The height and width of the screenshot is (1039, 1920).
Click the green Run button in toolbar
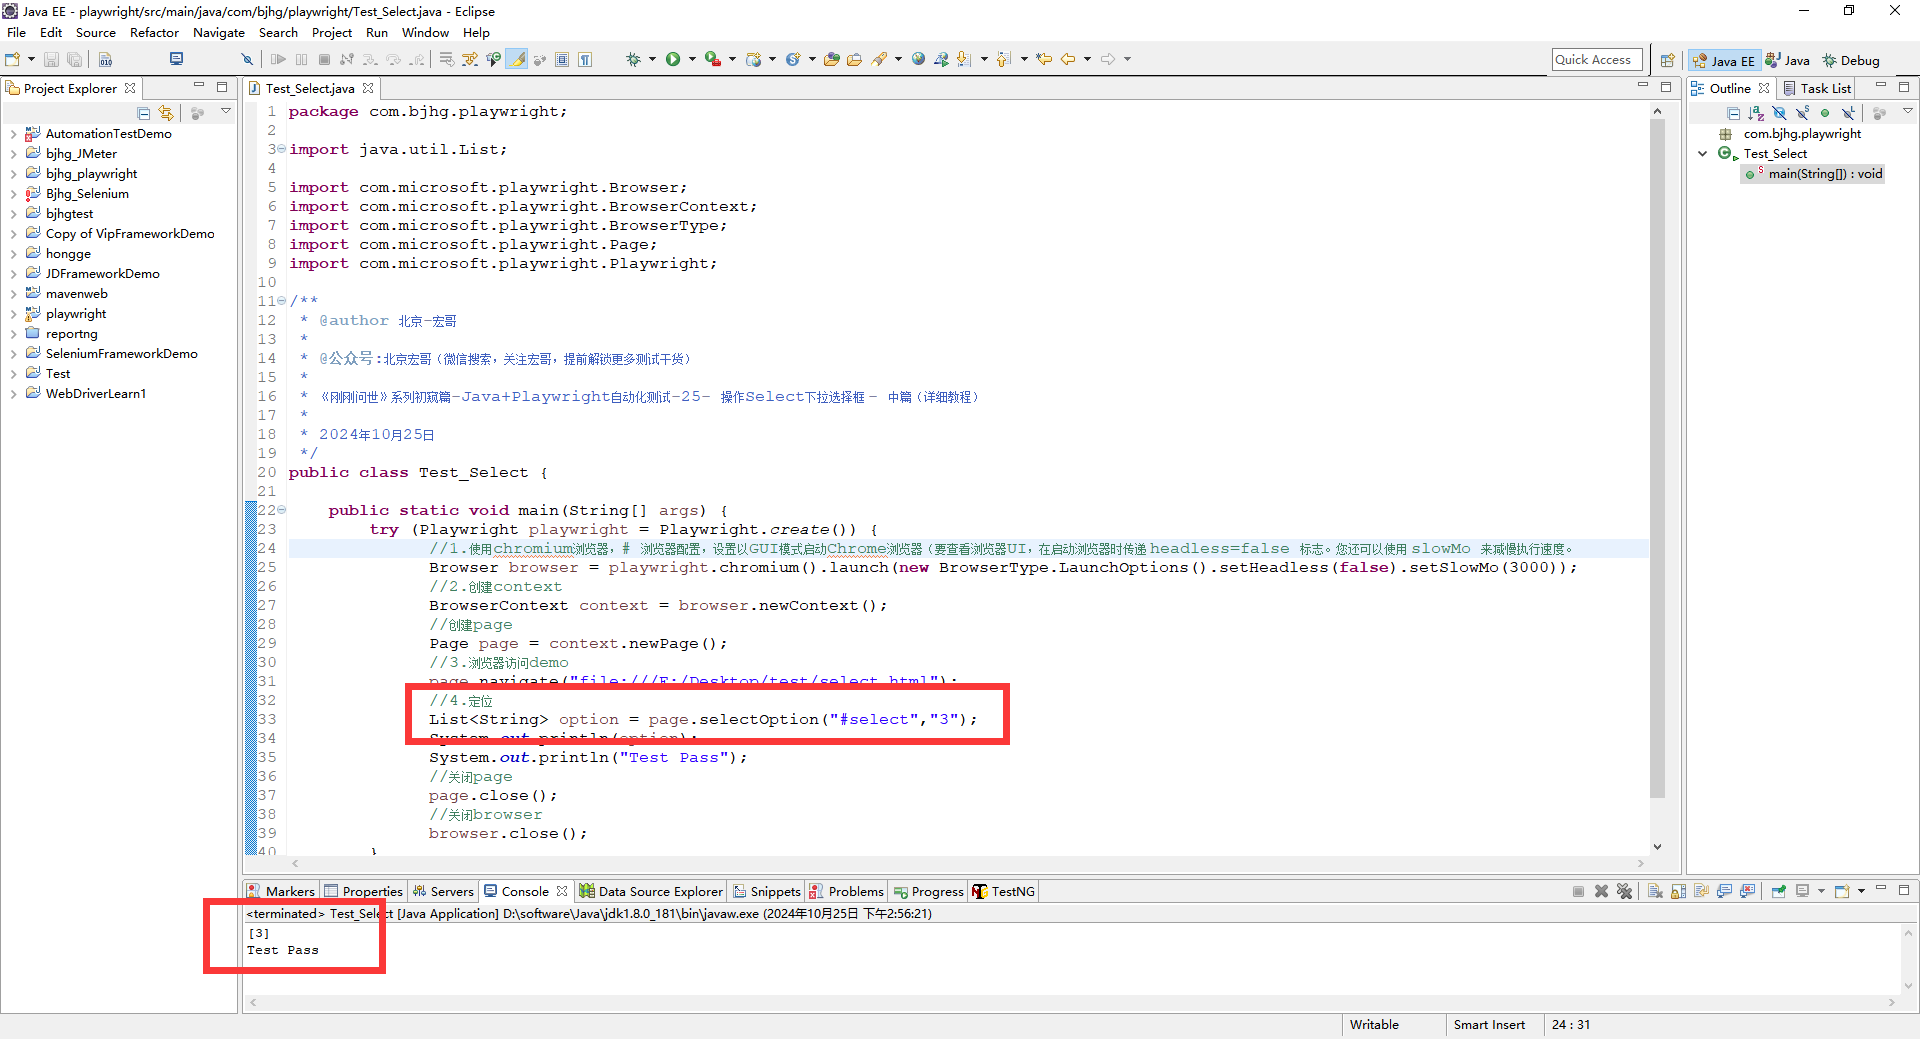[x=673, y=59]
